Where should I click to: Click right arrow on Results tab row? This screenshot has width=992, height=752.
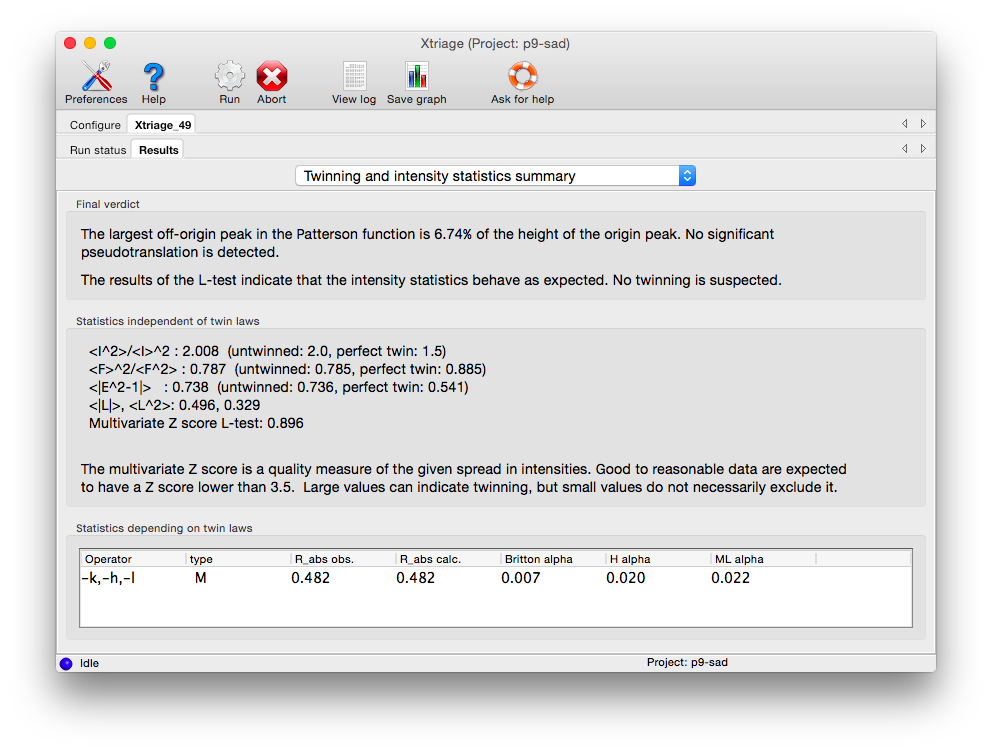(923, 149)
